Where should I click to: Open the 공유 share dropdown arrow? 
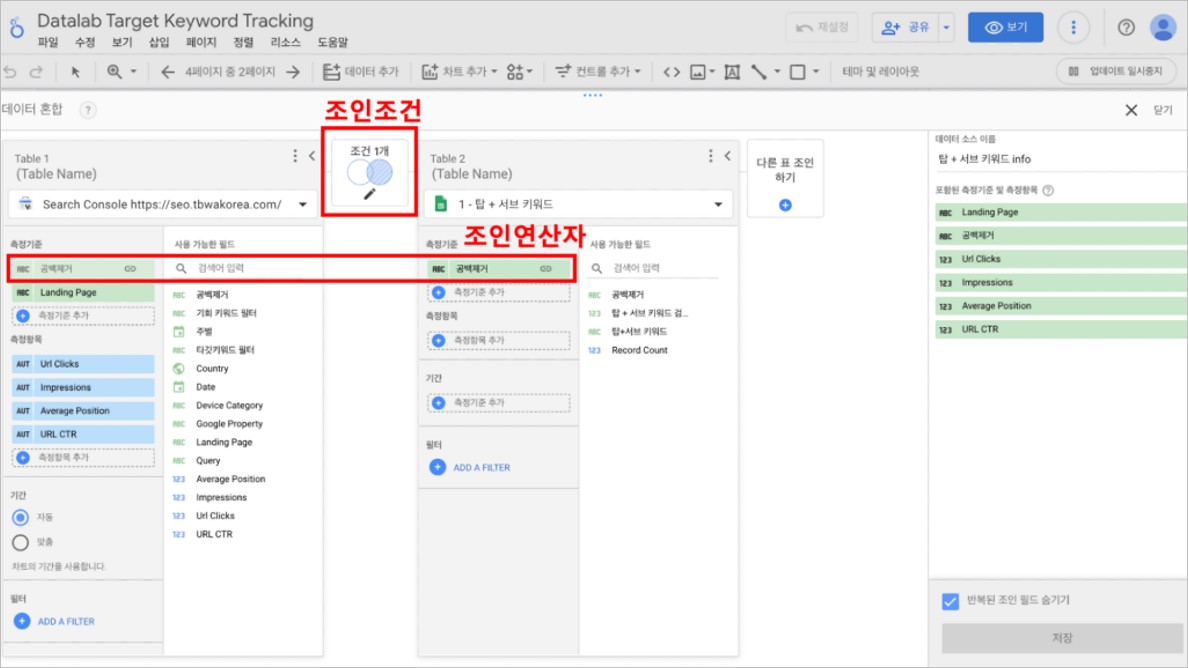point(946,27)
